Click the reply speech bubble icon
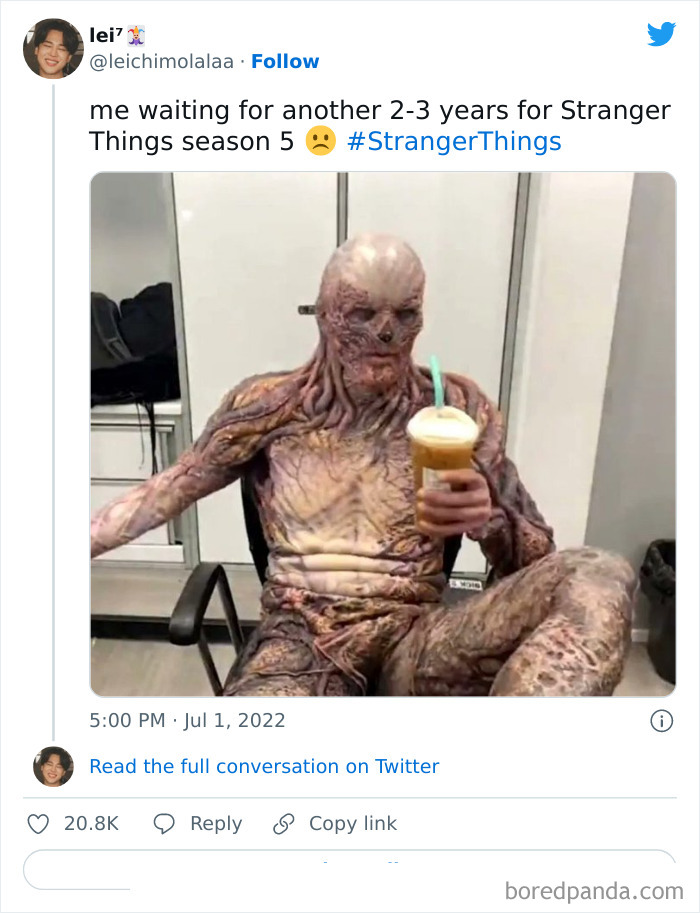Image resolution: width=700 pixels, height=913 pixels. [165, 824]
